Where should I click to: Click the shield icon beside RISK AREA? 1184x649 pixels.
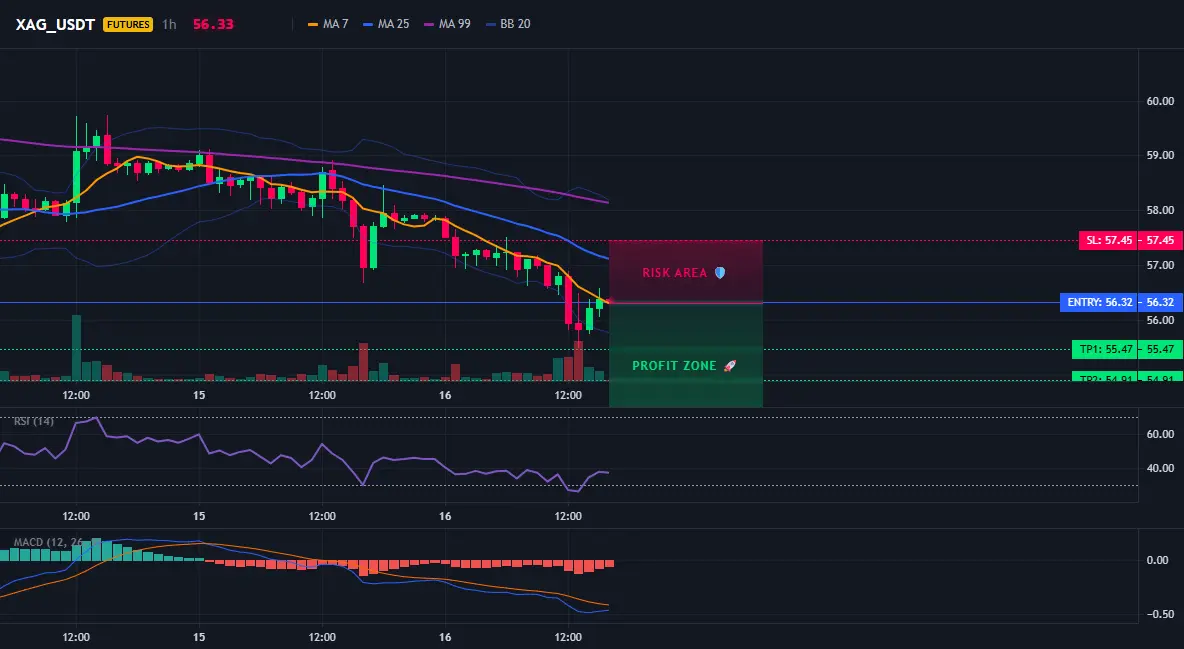(720, 273)
